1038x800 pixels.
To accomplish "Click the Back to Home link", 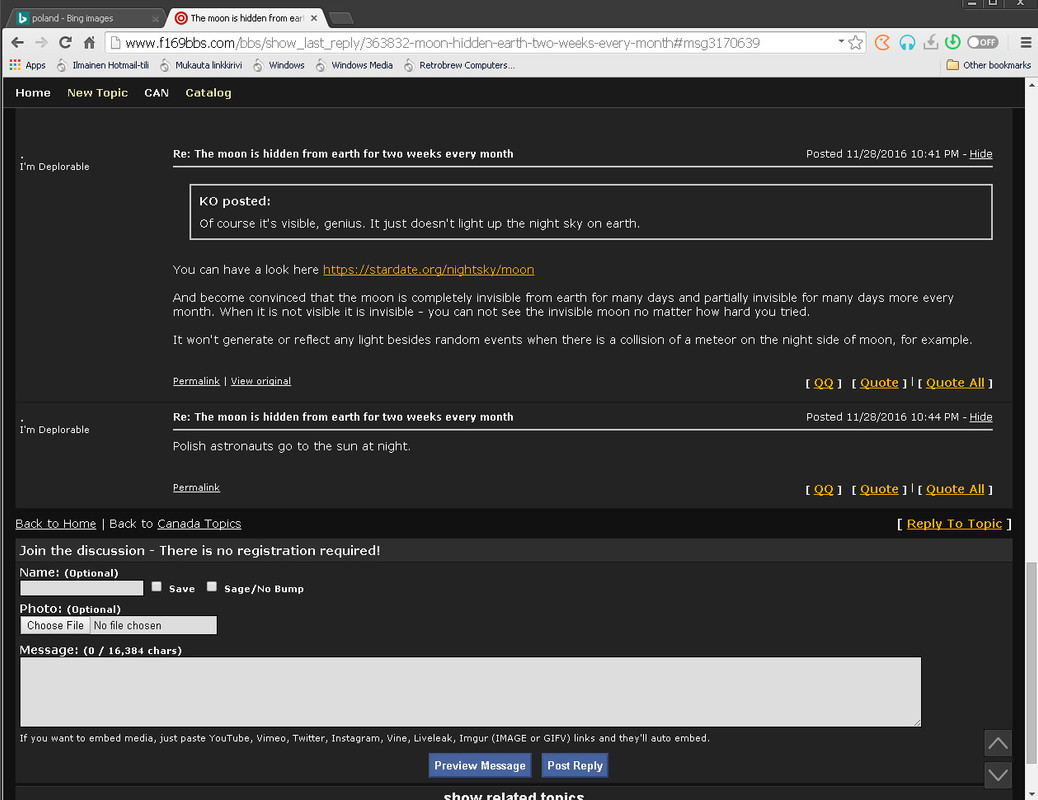I will pos(56,524).
